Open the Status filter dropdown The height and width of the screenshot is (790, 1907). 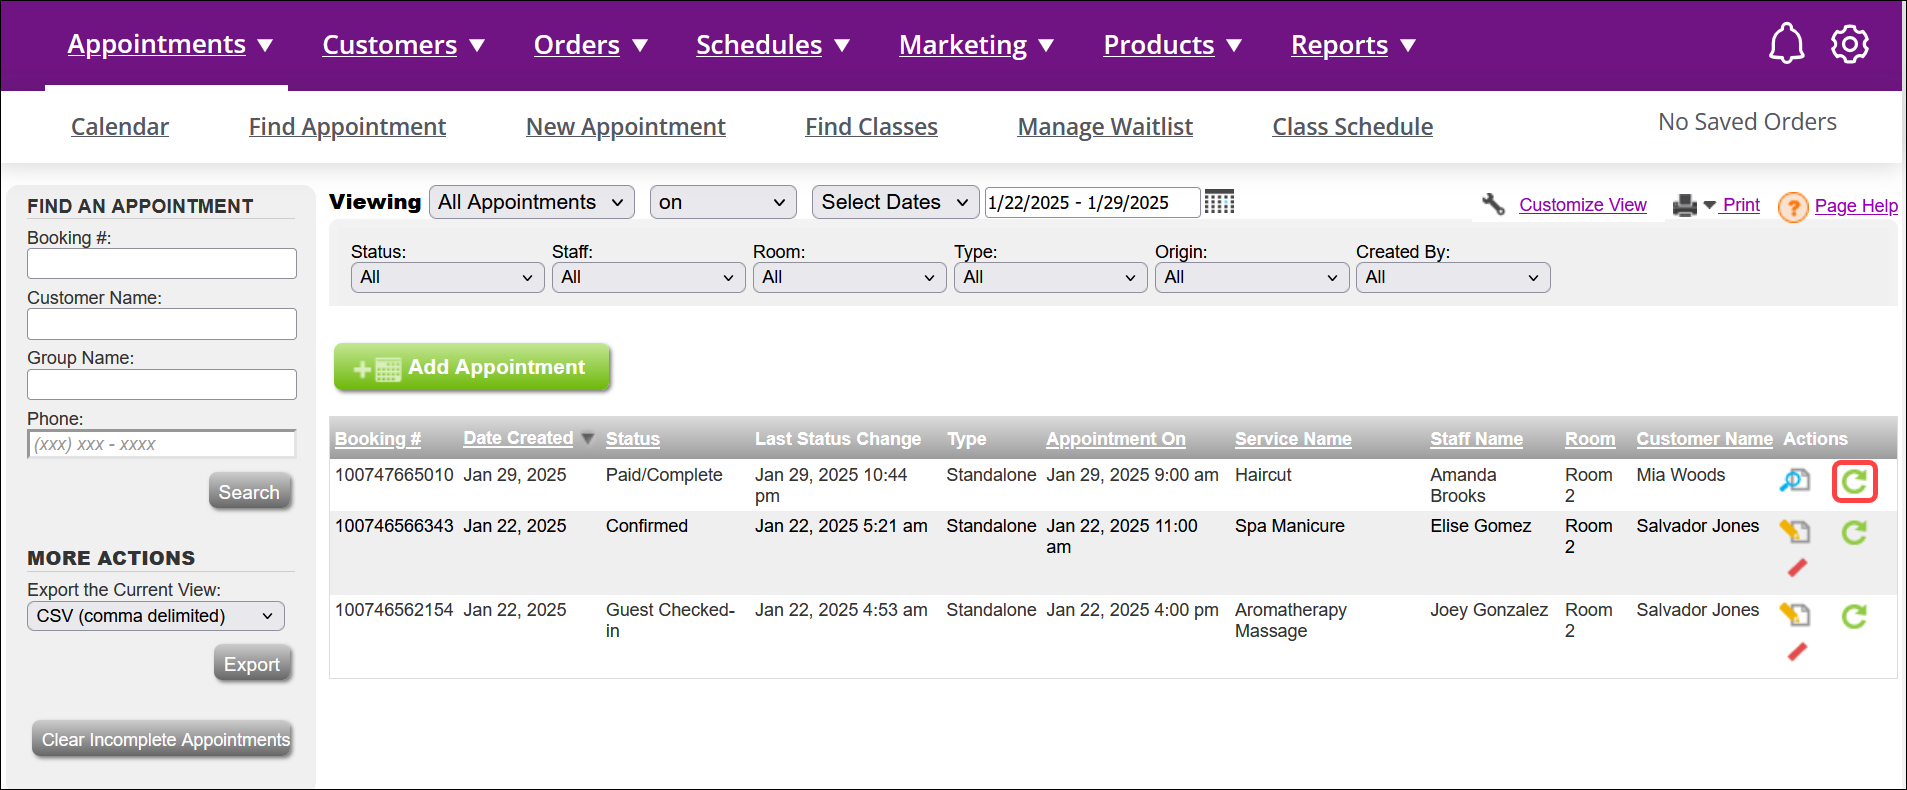[447, 277]
